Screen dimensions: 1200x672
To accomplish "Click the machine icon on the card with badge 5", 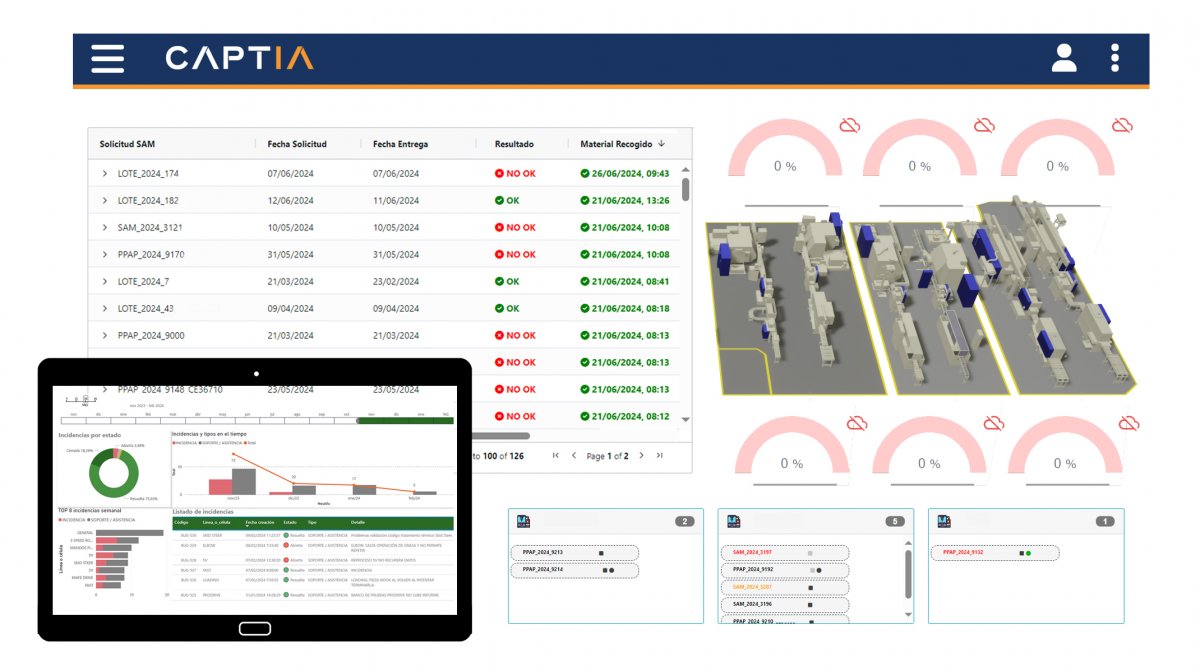I will (x=733, y=521).
